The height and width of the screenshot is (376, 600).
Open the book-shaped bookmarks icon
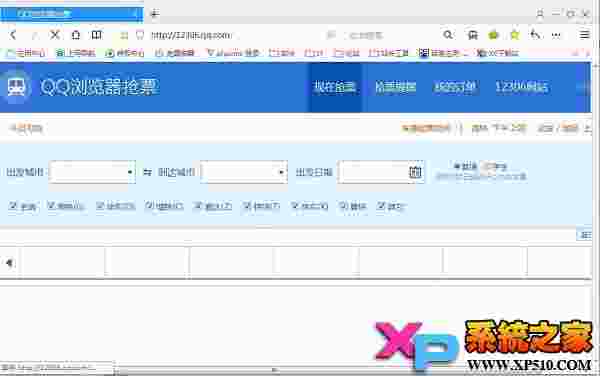click(96, 35)
